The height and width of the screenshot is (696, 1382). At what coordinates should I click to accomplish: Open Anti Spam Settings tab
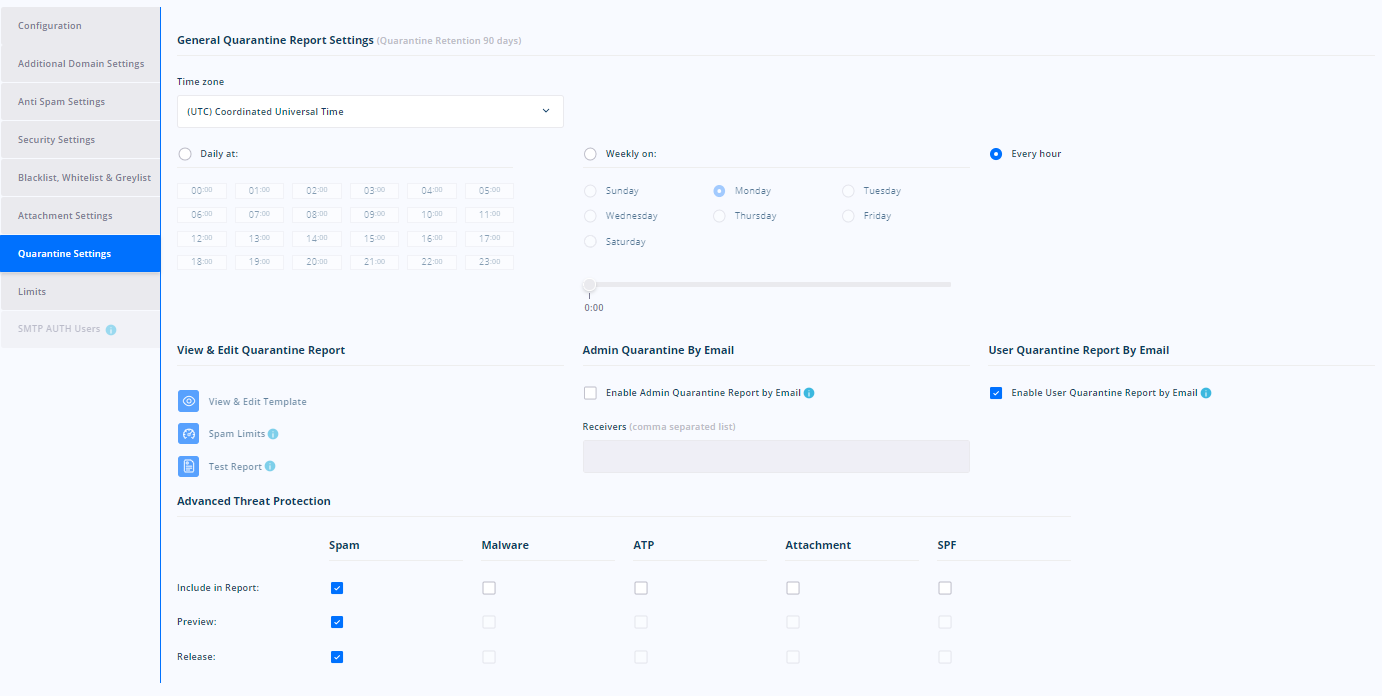coord(80,102)
